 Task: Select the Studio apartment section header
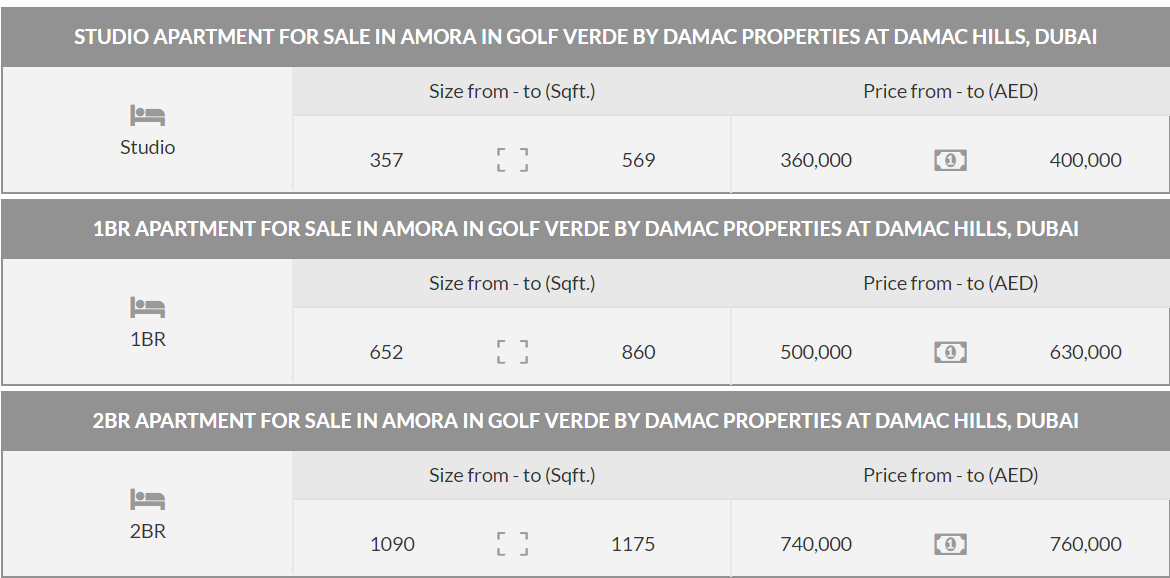[x=585, y=37]
